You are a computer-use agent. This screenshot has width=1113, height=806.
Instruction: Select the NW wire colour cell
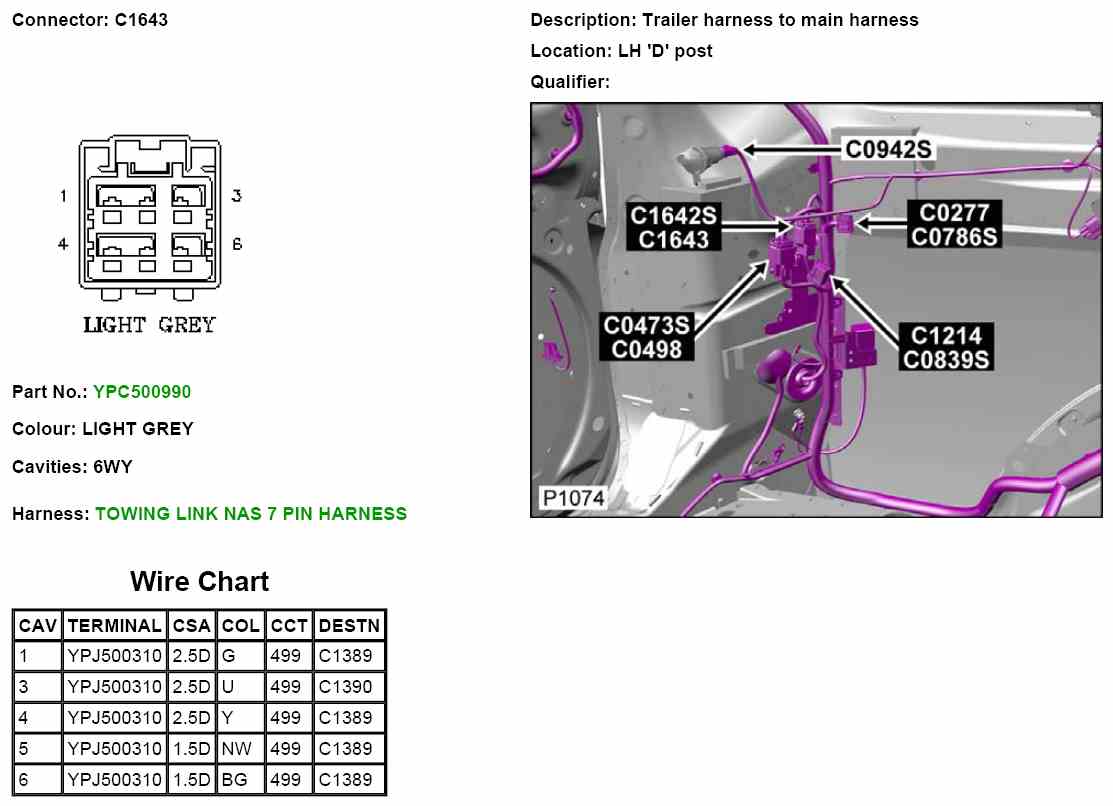(239, 748)
